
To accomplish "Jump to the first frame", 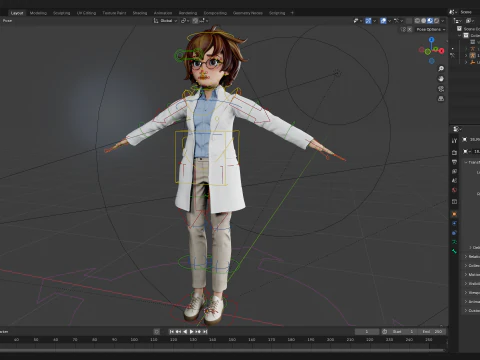I will coord(172,332).
